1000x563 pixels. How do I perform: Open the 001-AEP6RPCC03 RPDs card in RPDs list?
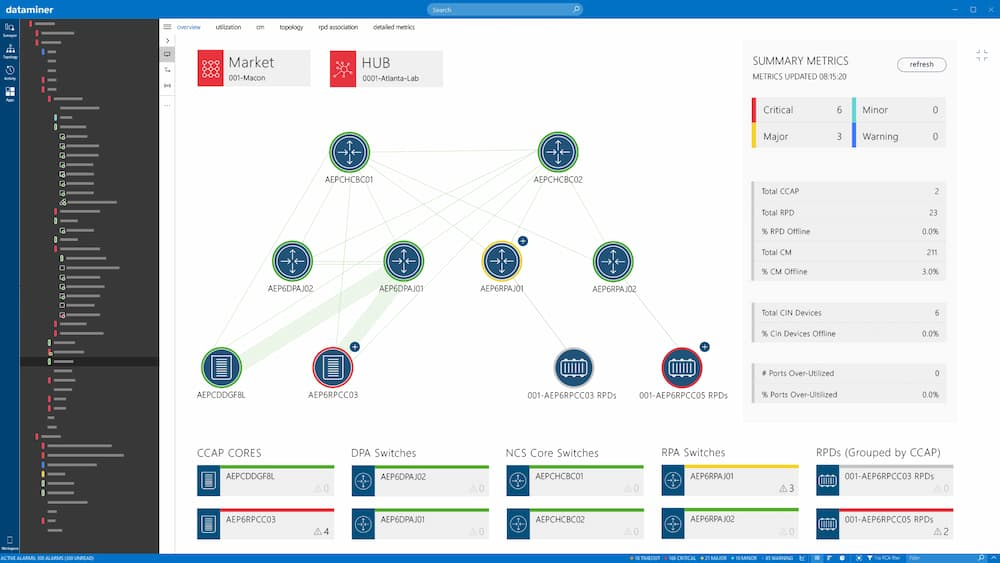tap(885, 481)
